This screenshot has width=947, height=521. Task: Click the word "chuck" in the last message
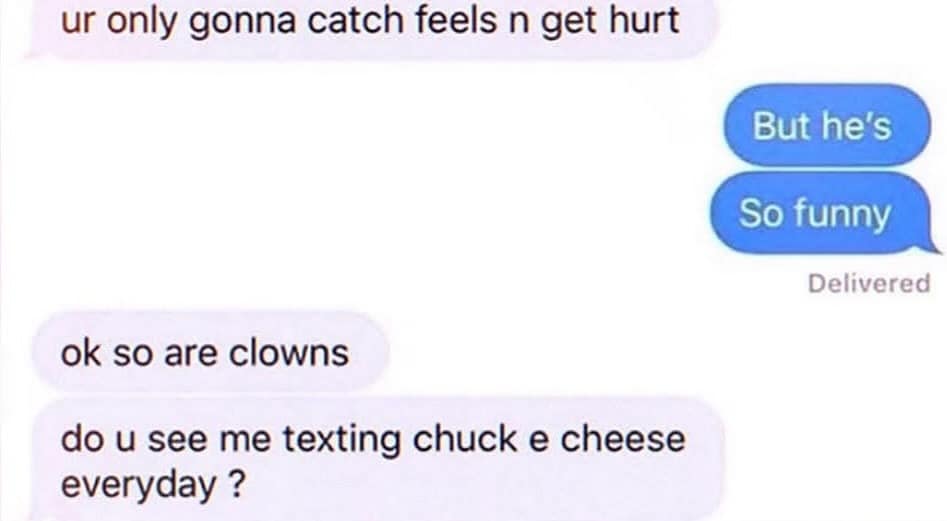coord(464,438)
